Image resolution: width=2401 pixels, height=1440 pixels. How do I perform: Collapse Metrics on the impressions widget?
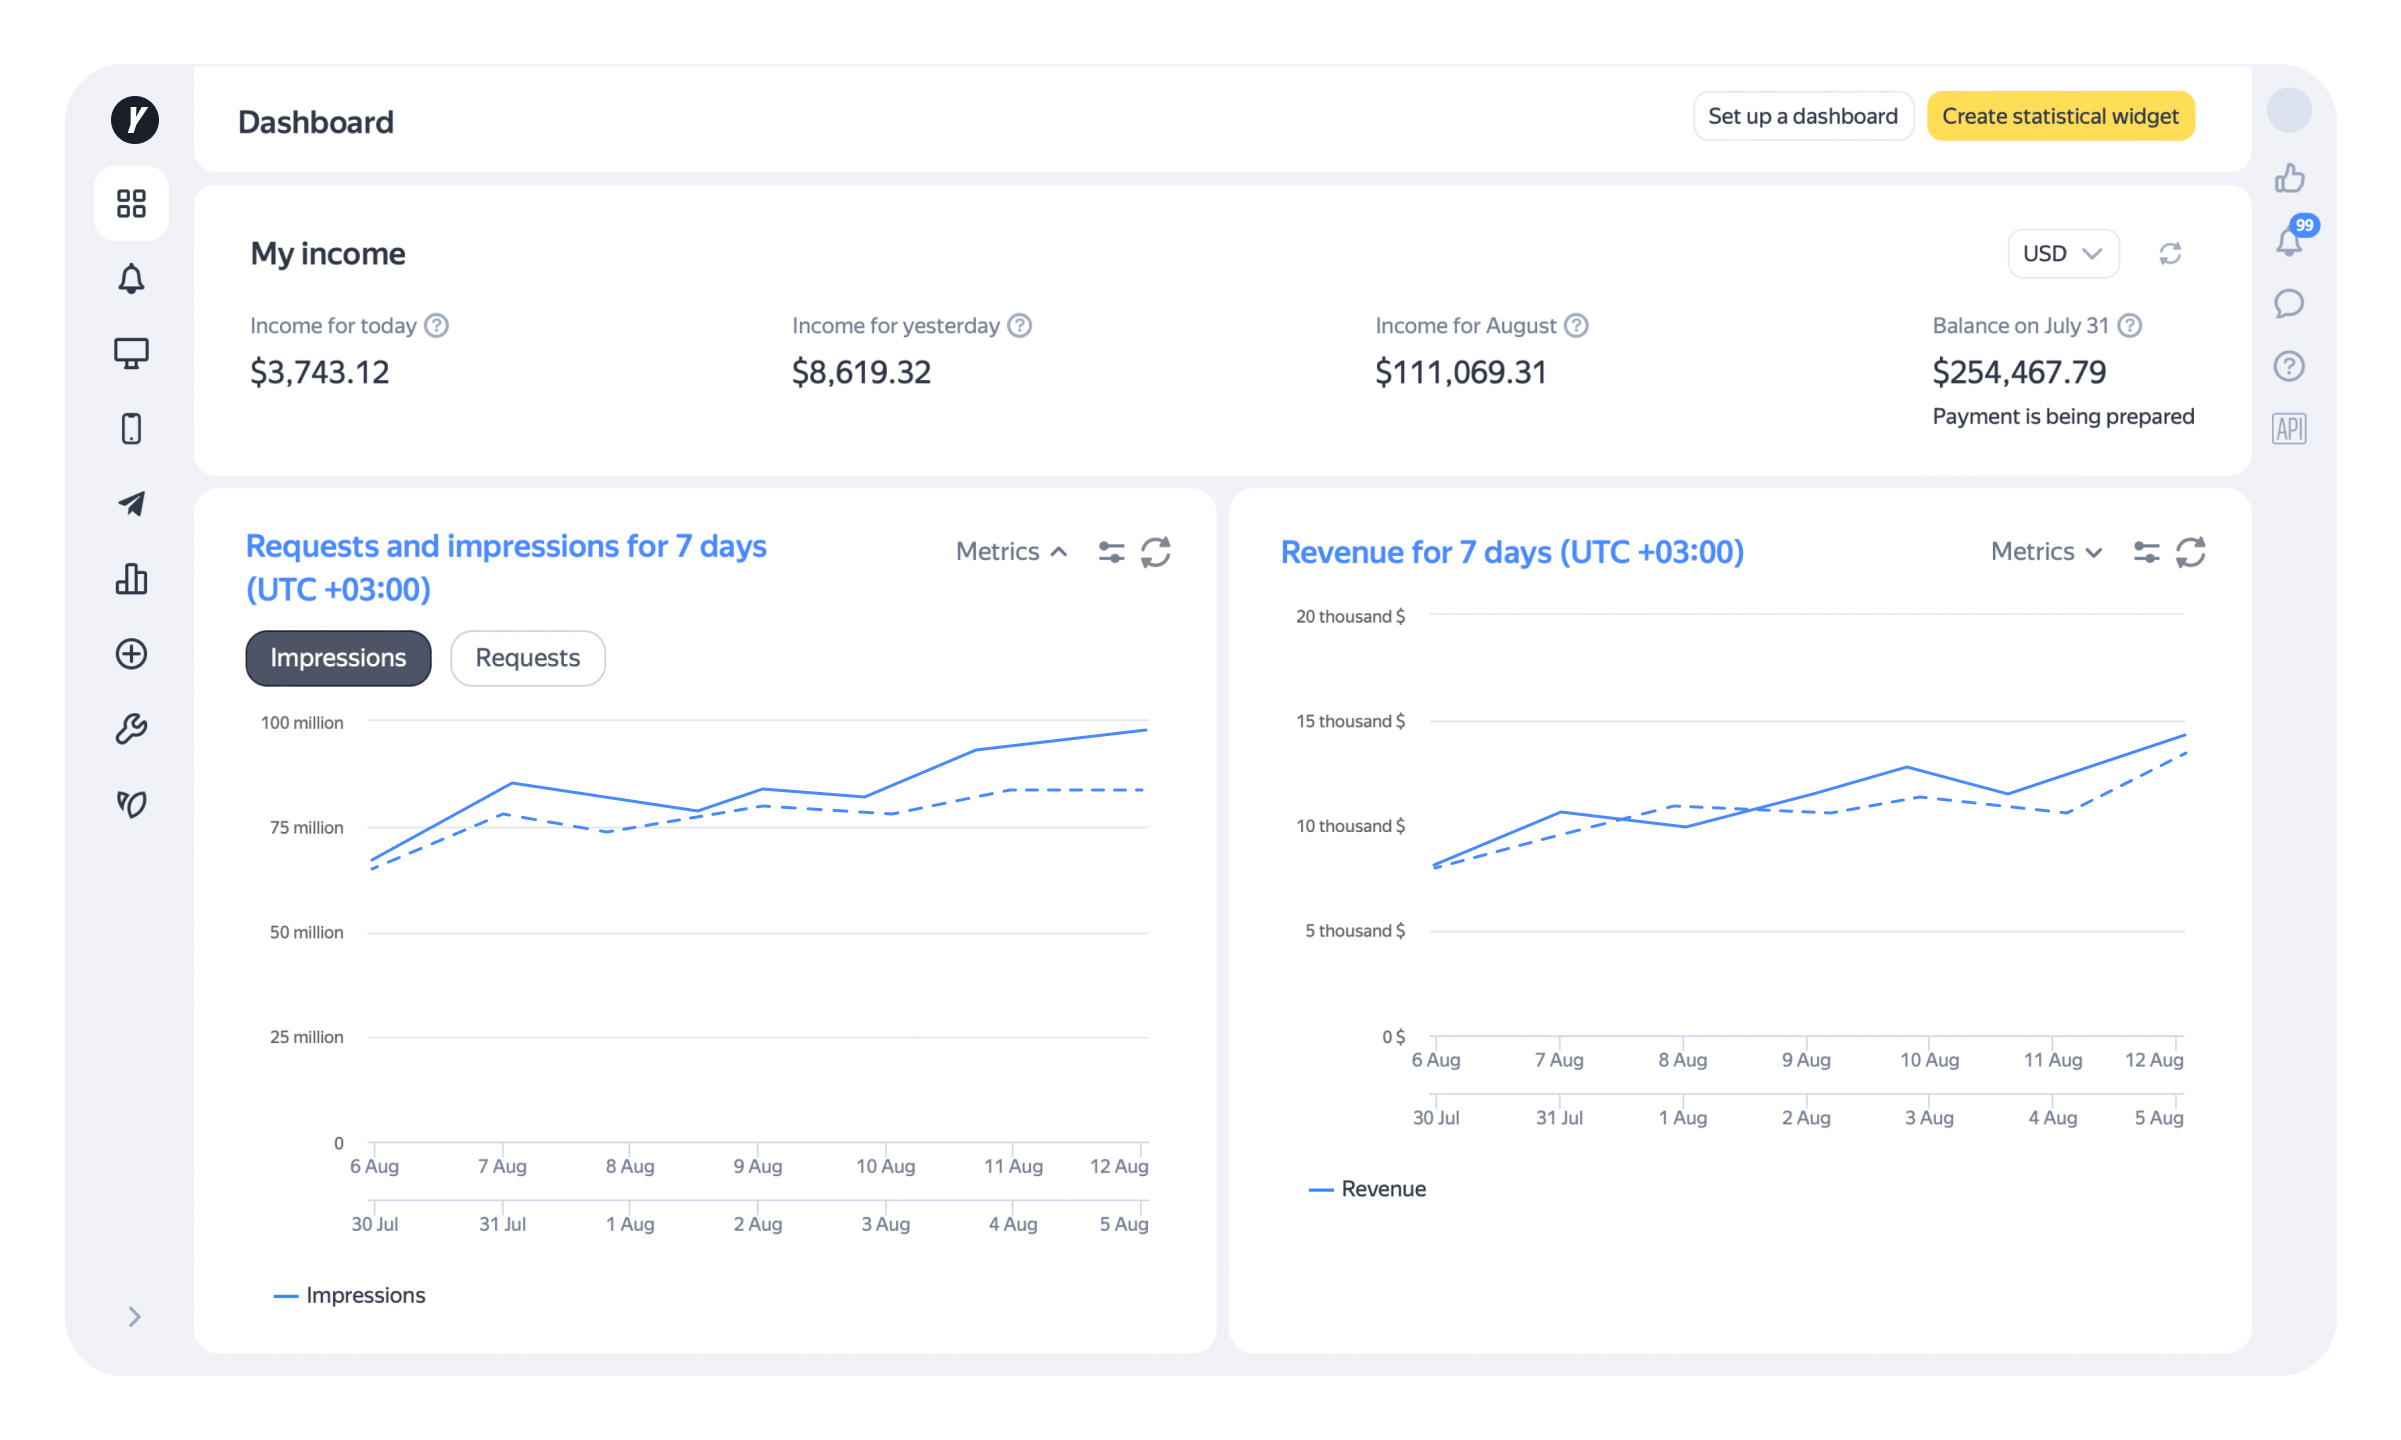point(1012,551)
